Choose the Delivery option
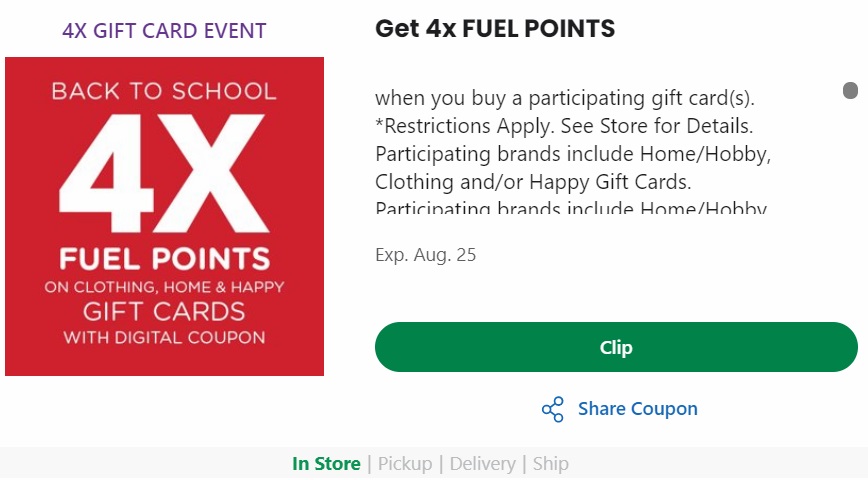This screenshot has width=868, height=480. click(x=482, y=464)
